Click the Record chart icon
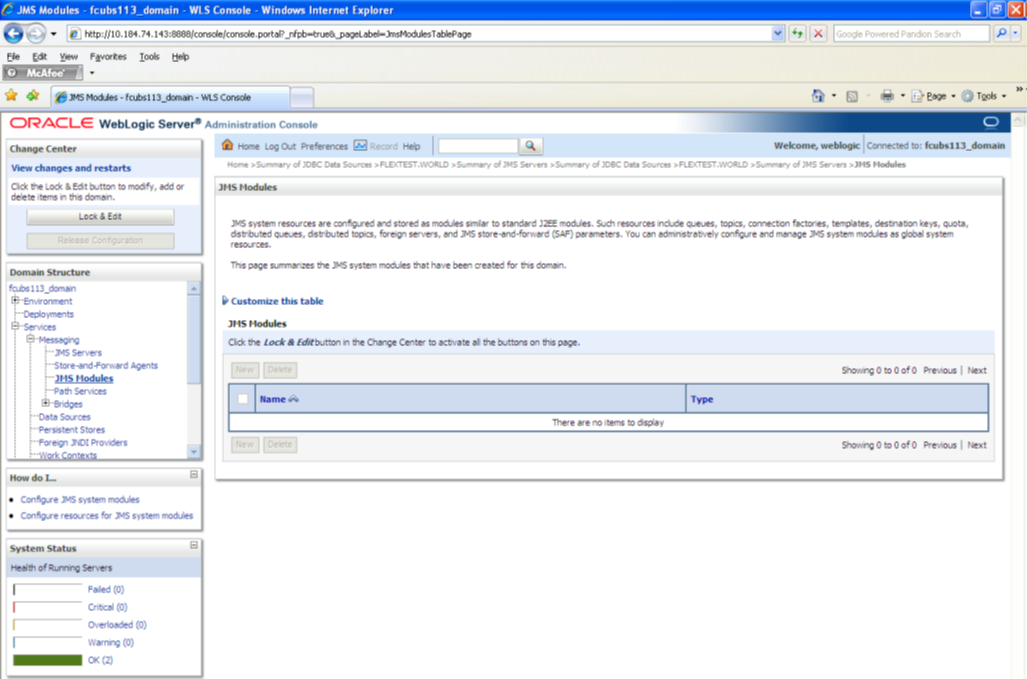 click(360, 145)
